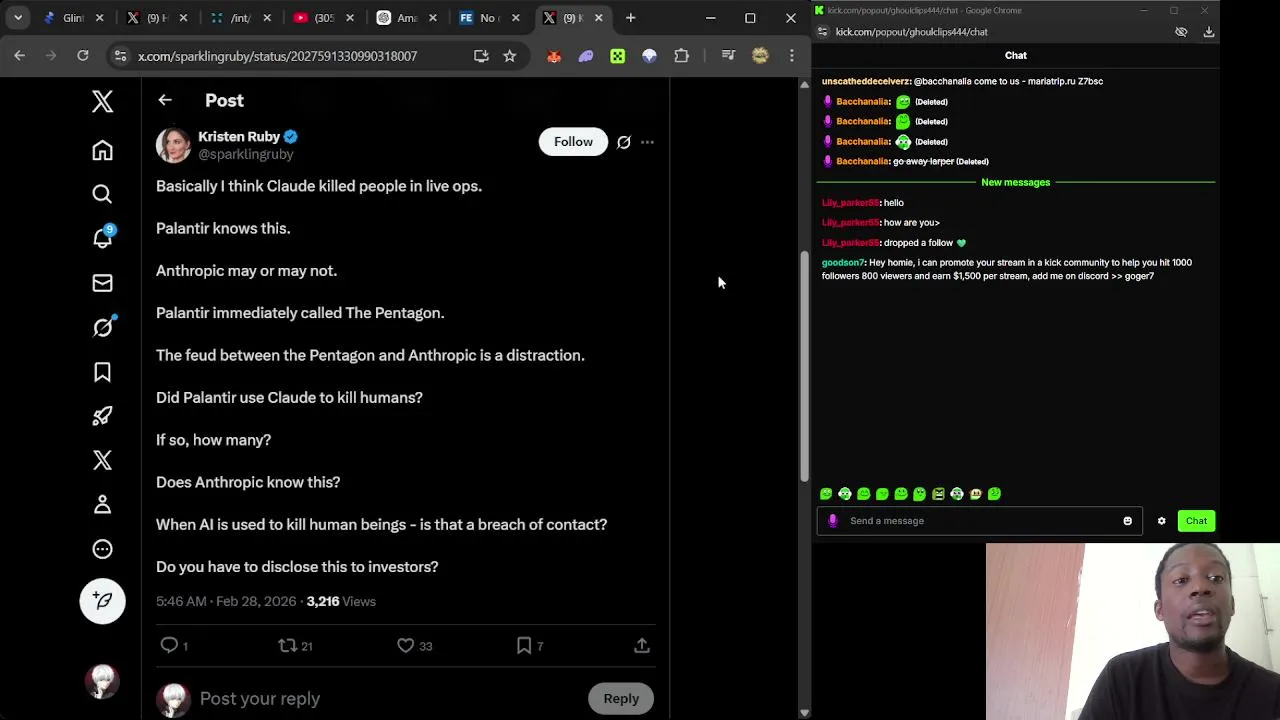Open post's three-dot more menu
The image size is (1280, 720).
647,142
